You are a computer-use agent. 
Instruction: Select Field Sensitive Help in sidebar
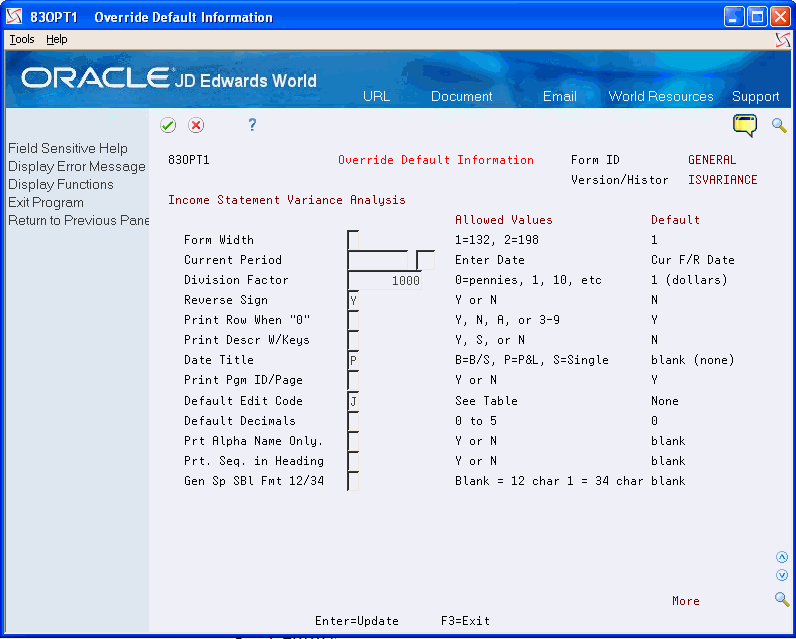[68, 148]
